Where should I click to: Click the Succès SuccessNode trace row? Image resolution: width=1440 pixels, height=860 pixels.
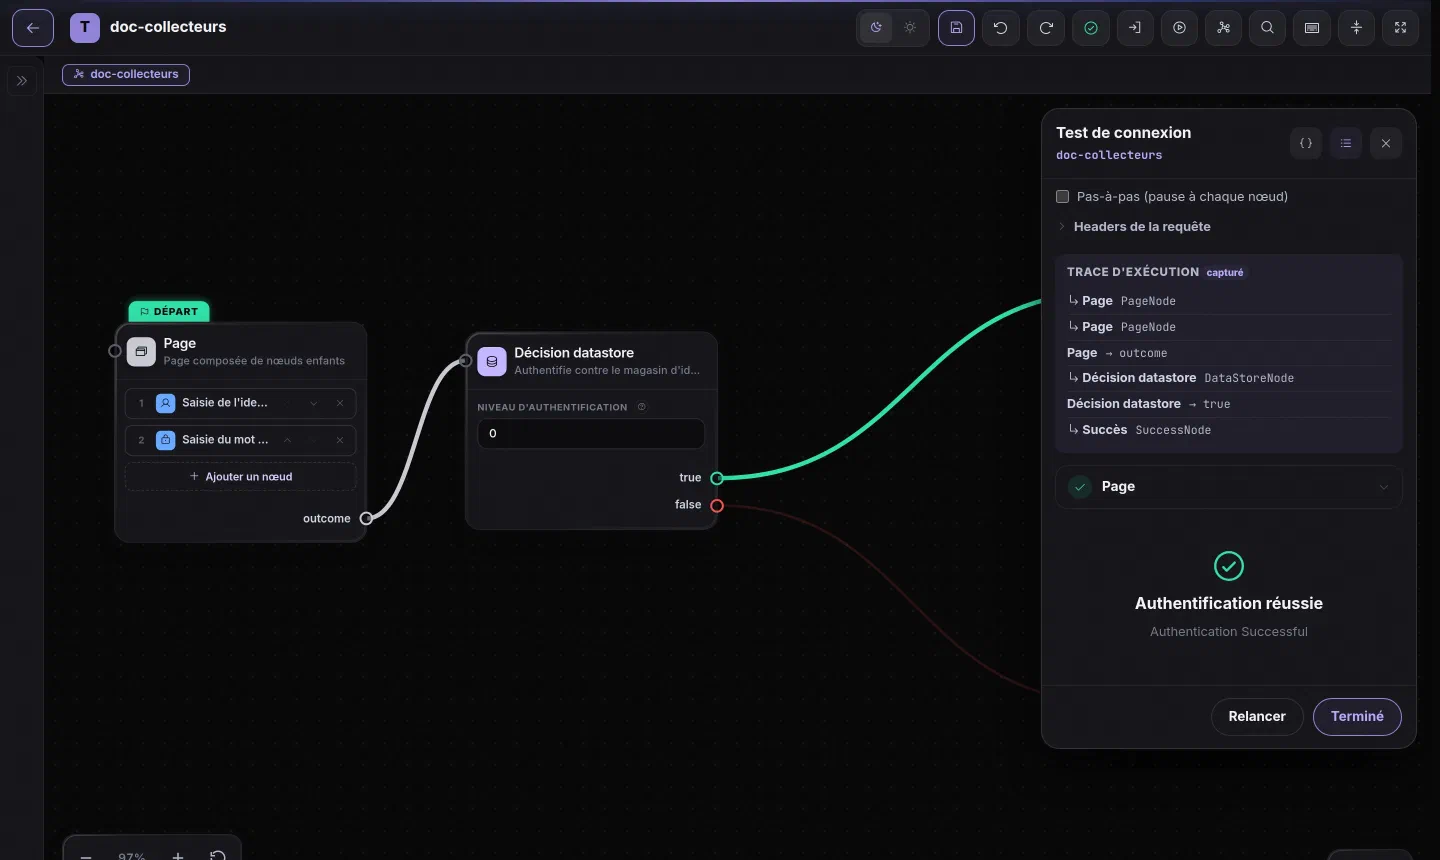(x=1229, y=430)
